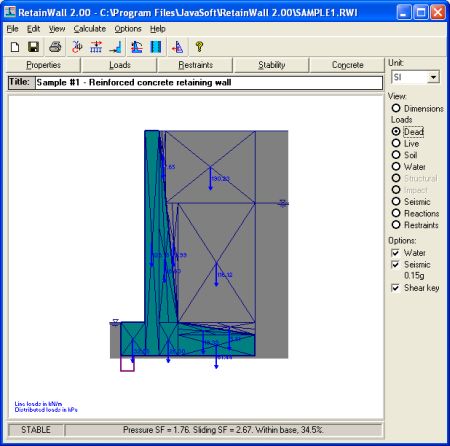
Task: Select the Restraints radio button
Action: pyautogui.click(x=396, y=225)
